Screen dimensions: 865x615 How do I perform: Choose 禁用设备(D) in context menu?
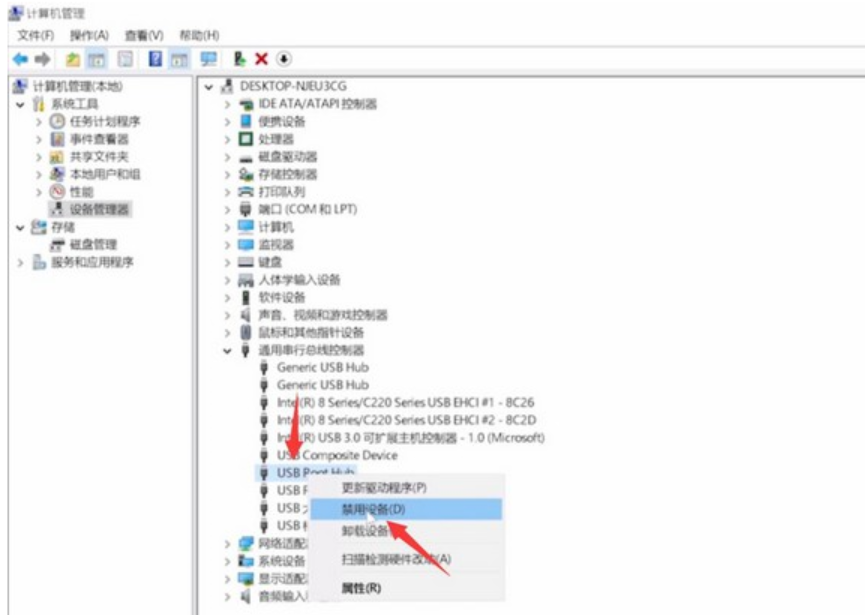point(373,509)
